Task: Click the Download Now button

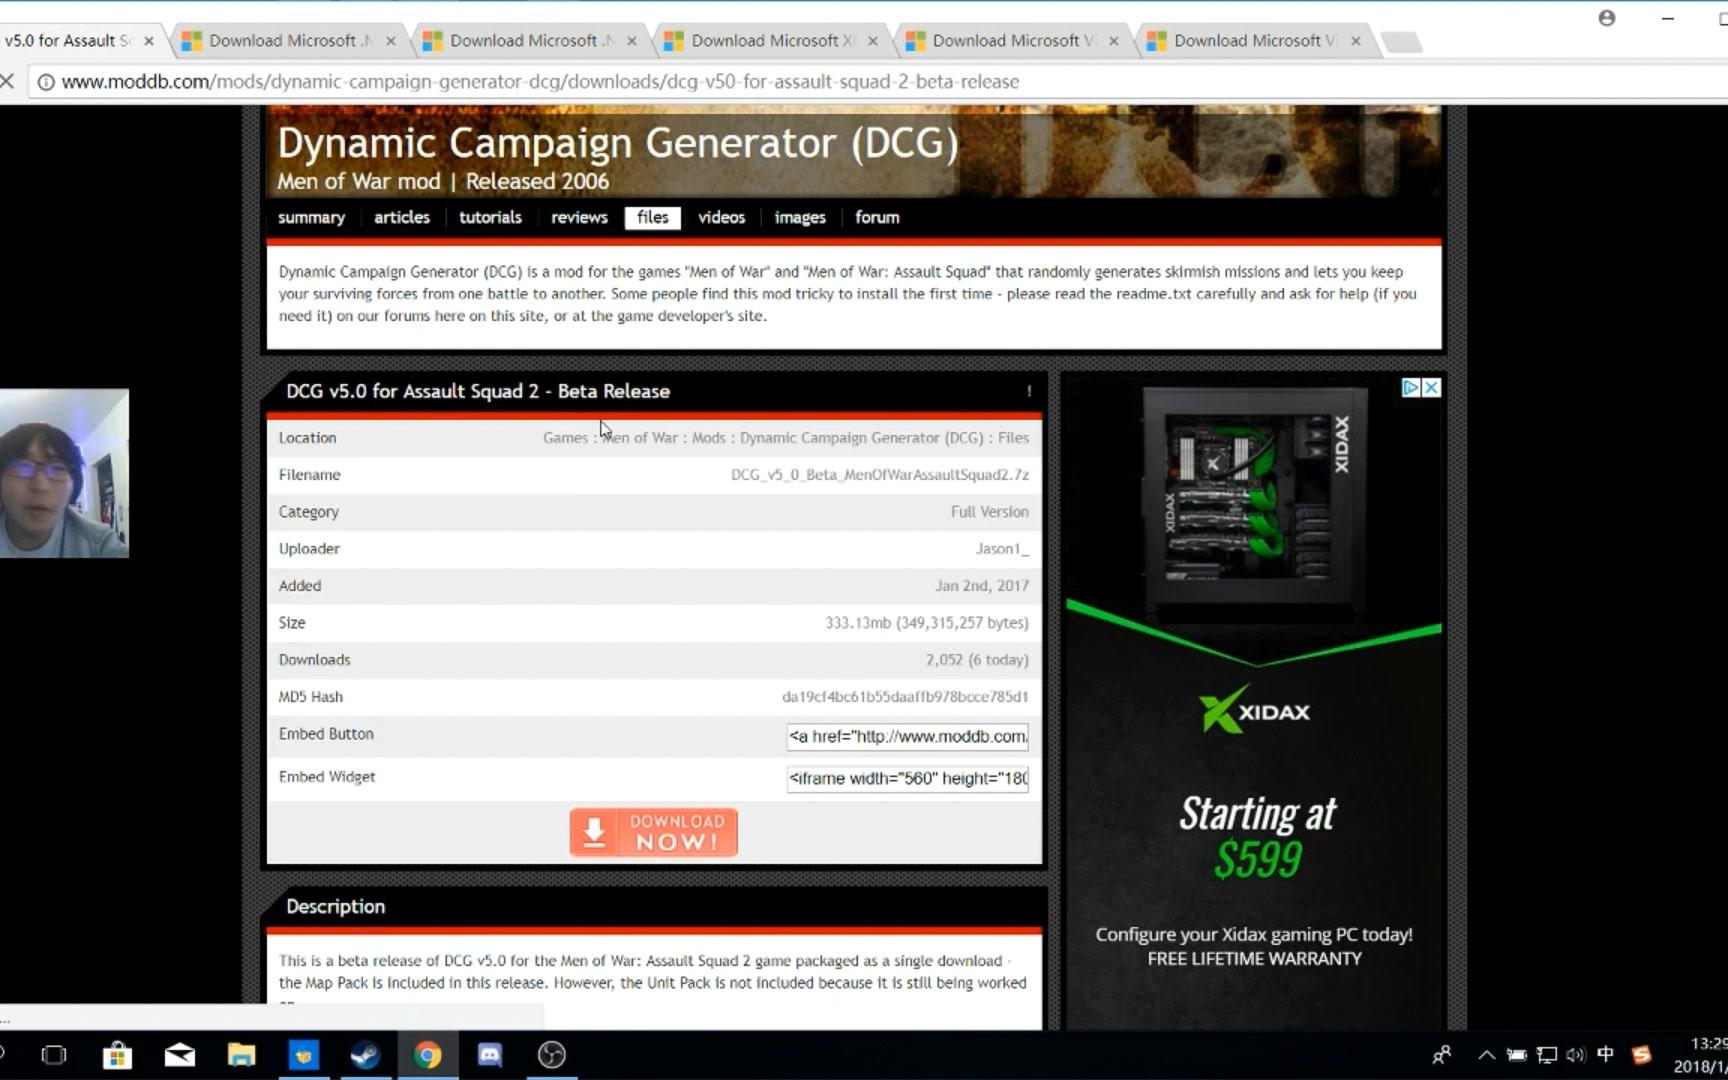Action: (654, 832)
